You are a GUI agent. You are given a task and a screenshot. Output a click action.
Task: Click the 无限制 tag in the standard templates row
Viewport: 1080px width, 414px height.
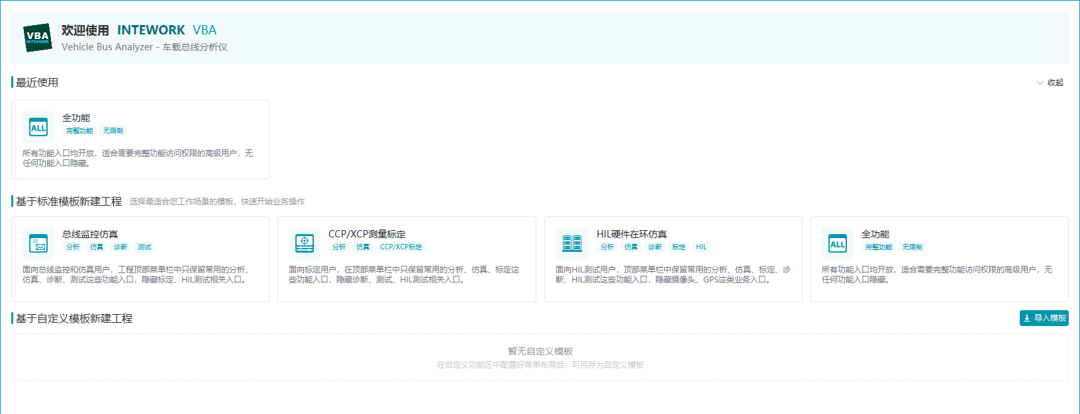913,247
